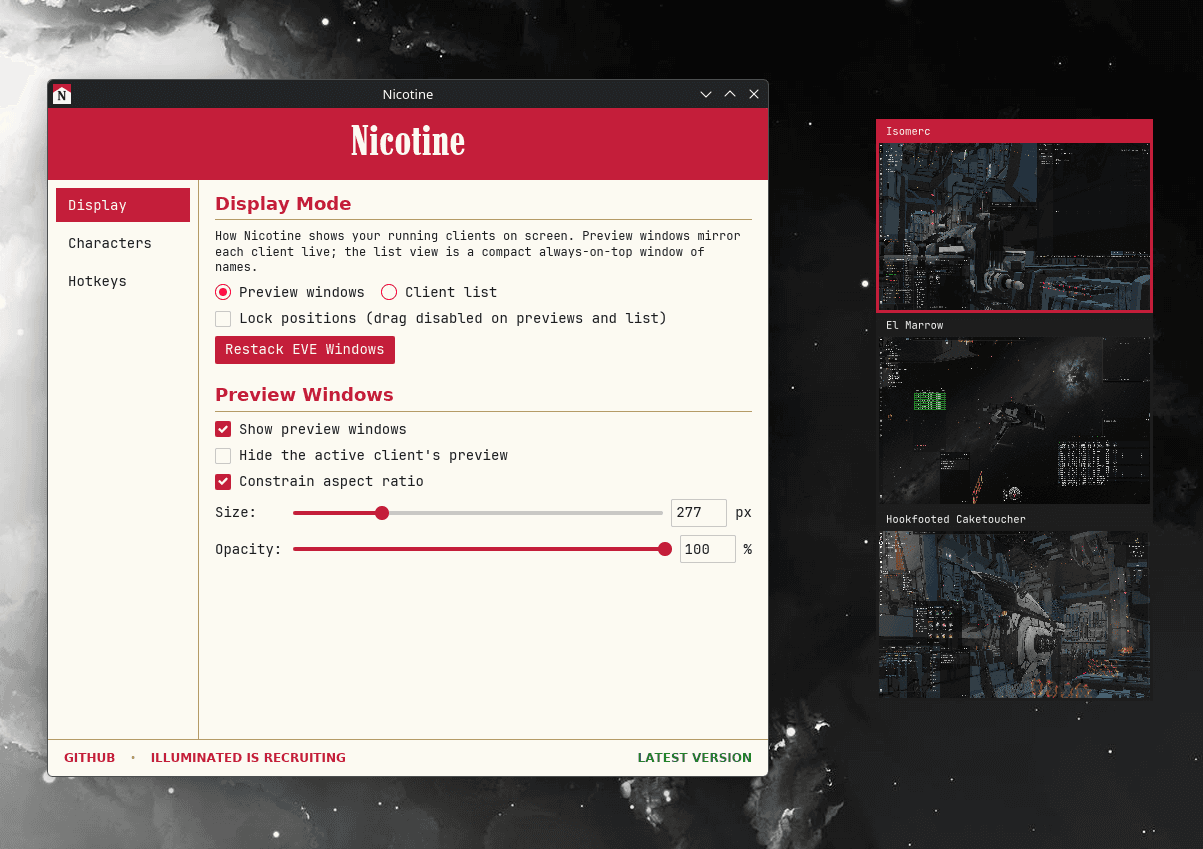Minimize the Nicotine window

706,94
